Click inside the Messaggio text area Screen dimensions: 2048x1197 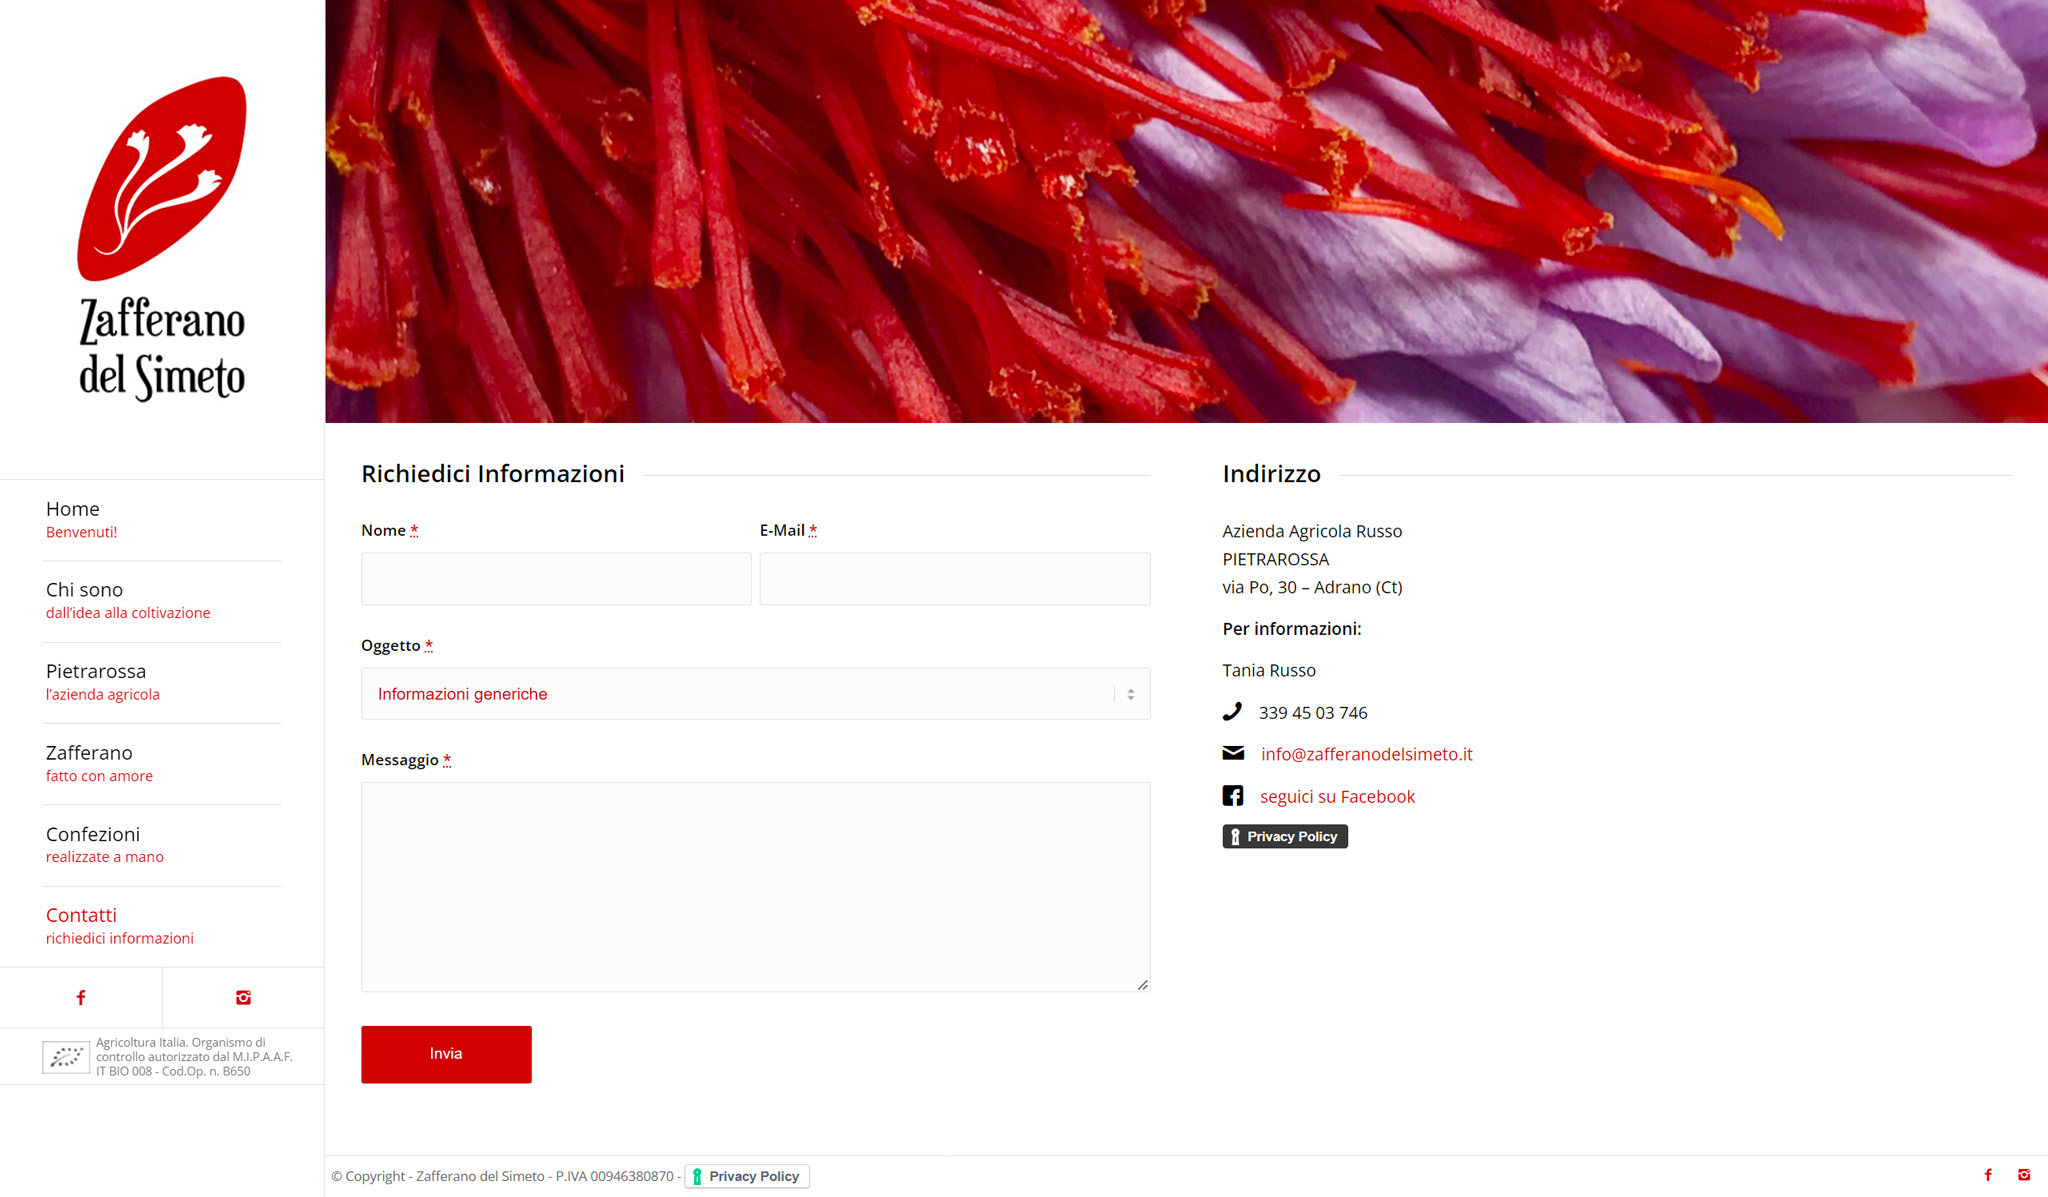[x=755, y=887]
